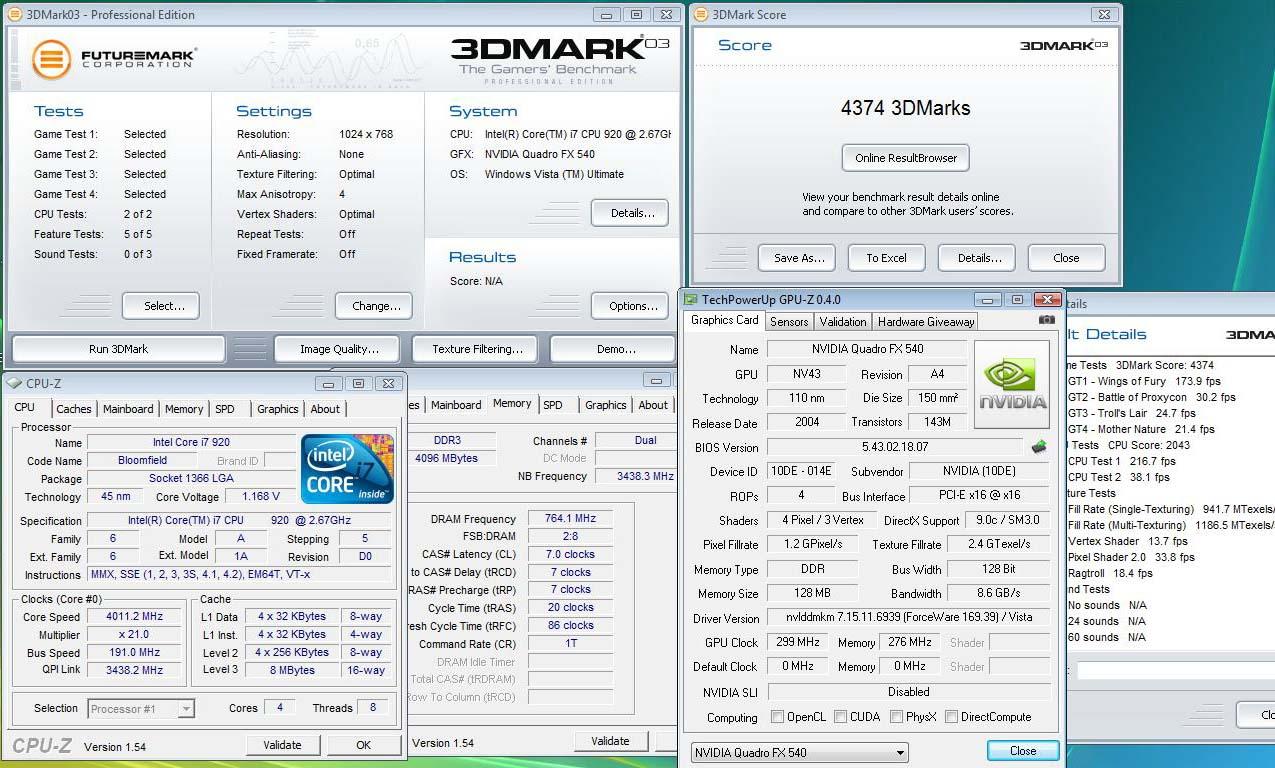1275x768 pixels.
Task: Switch to the Validation tab in GPU-Z
Action: [x=843, y=322]
